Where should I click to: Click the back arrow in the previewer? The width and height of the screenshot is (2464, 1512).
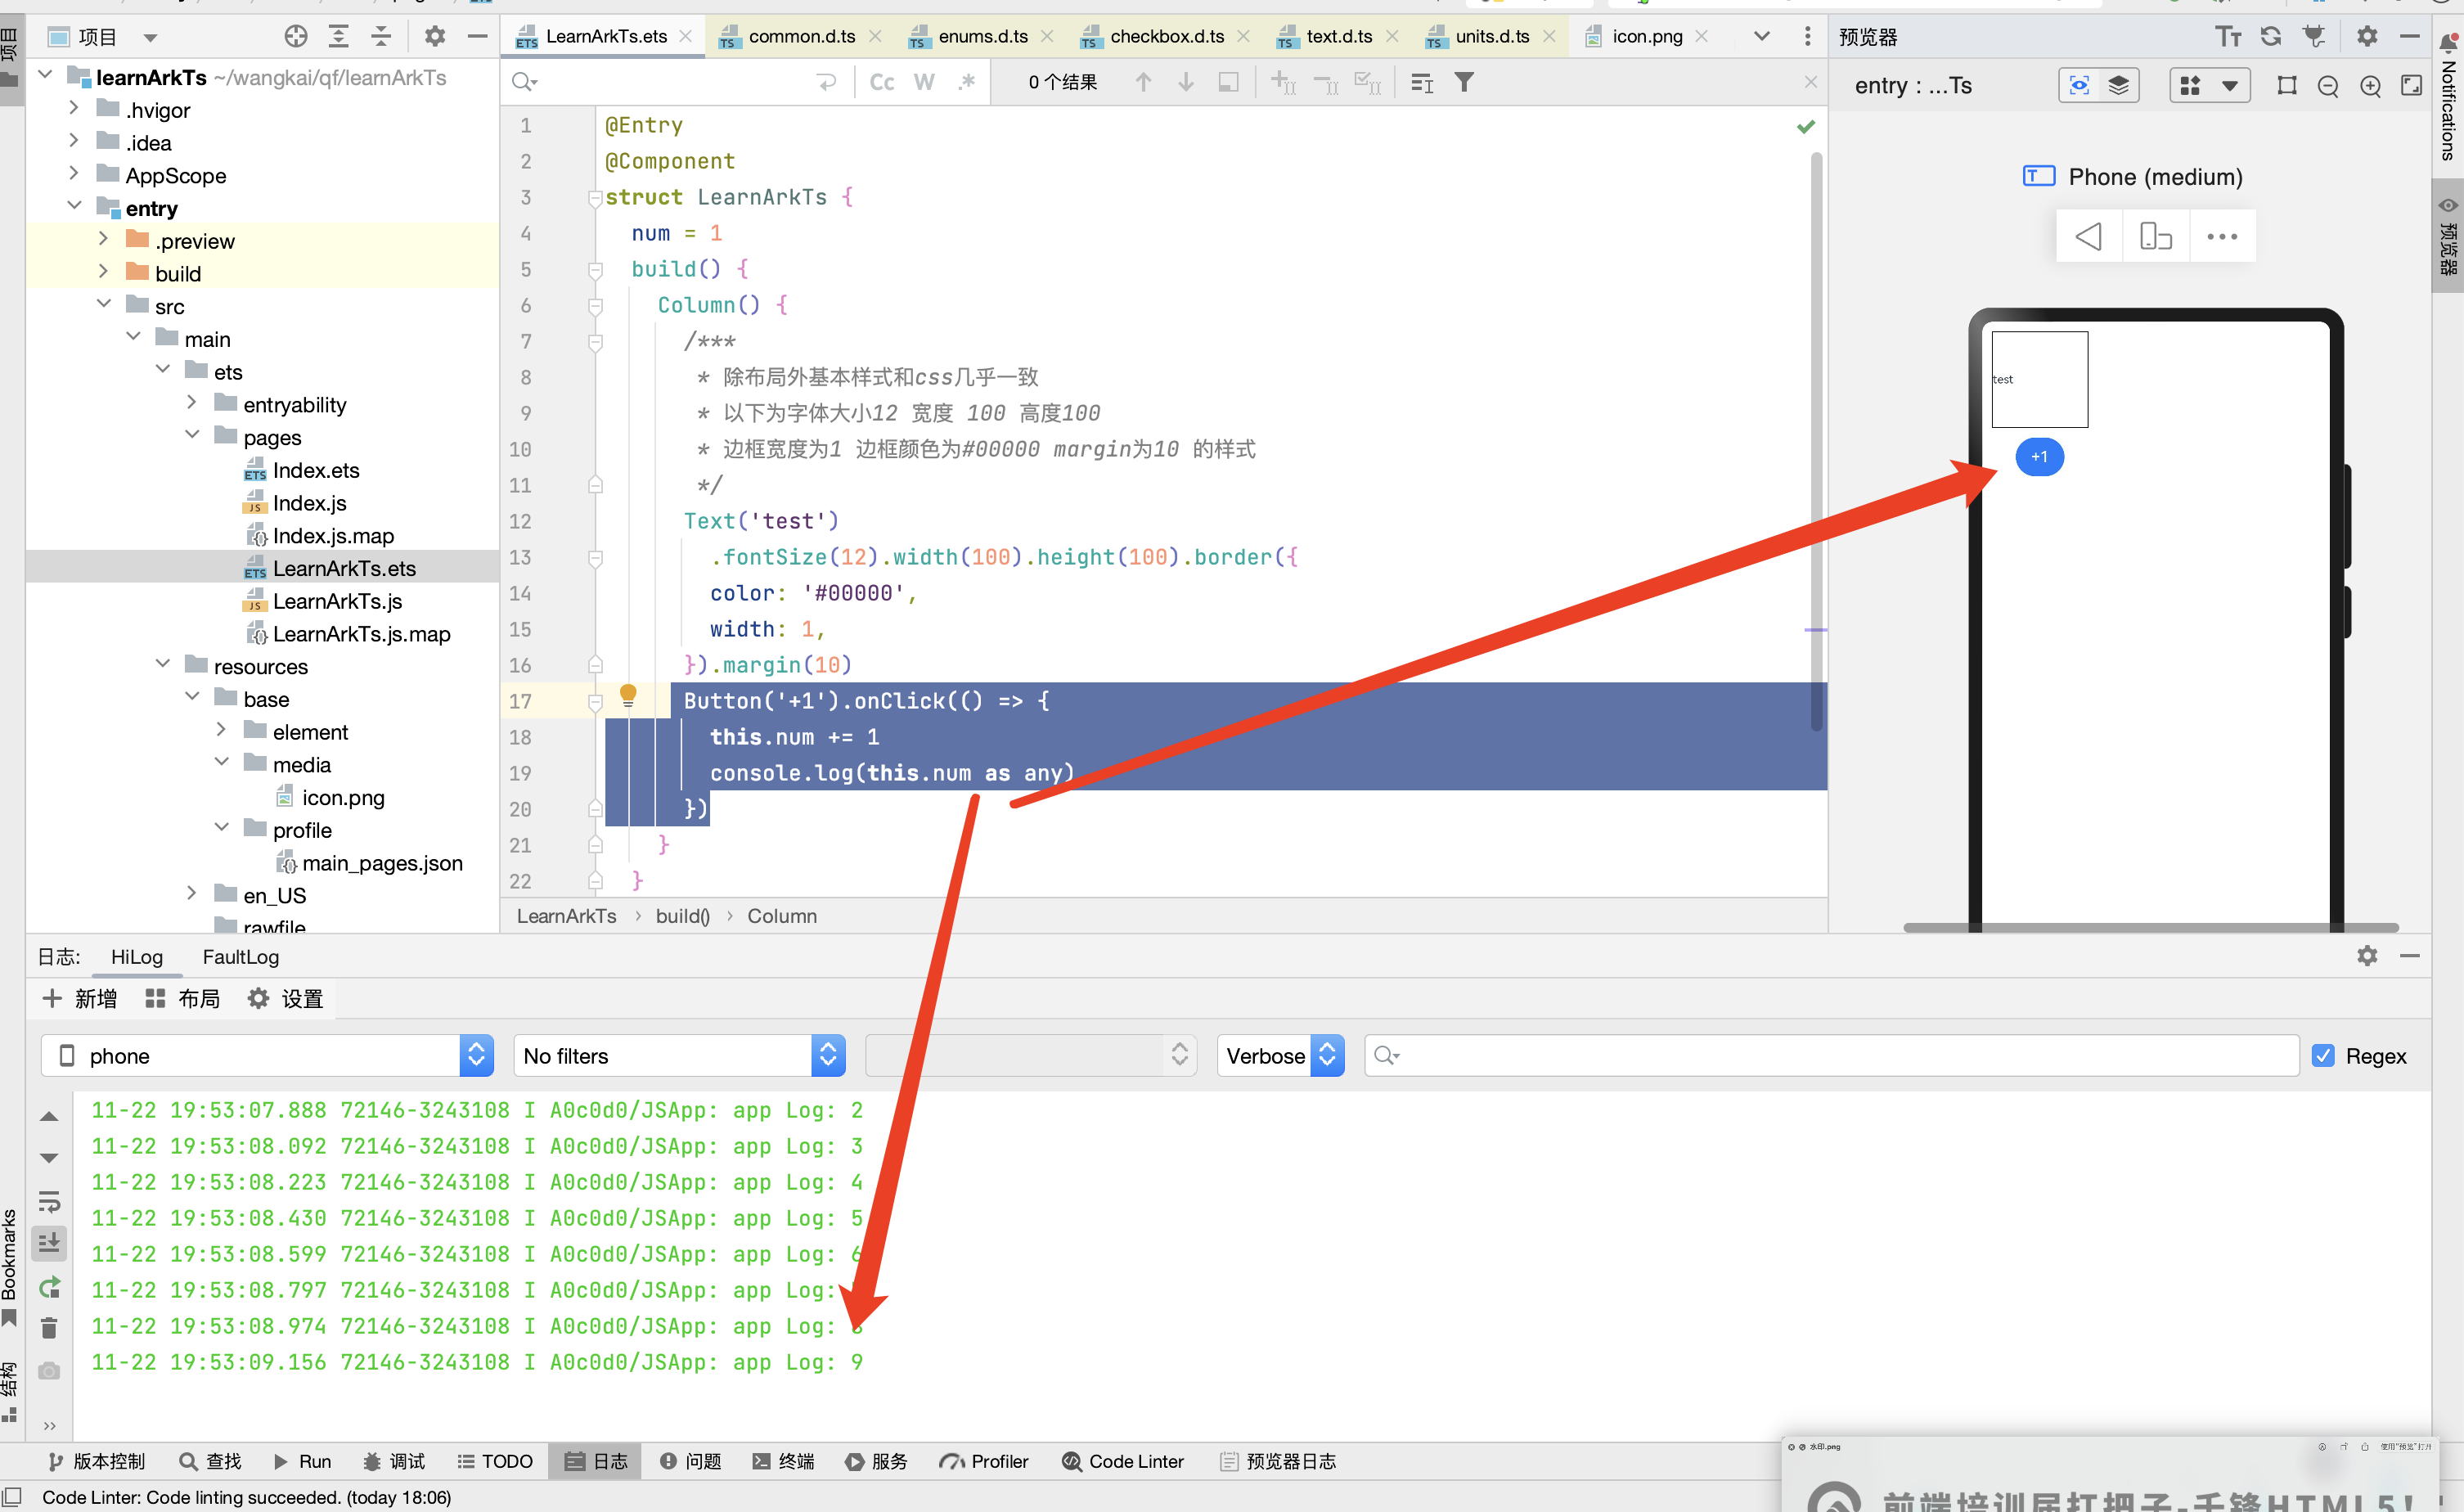click(2088, 237)
